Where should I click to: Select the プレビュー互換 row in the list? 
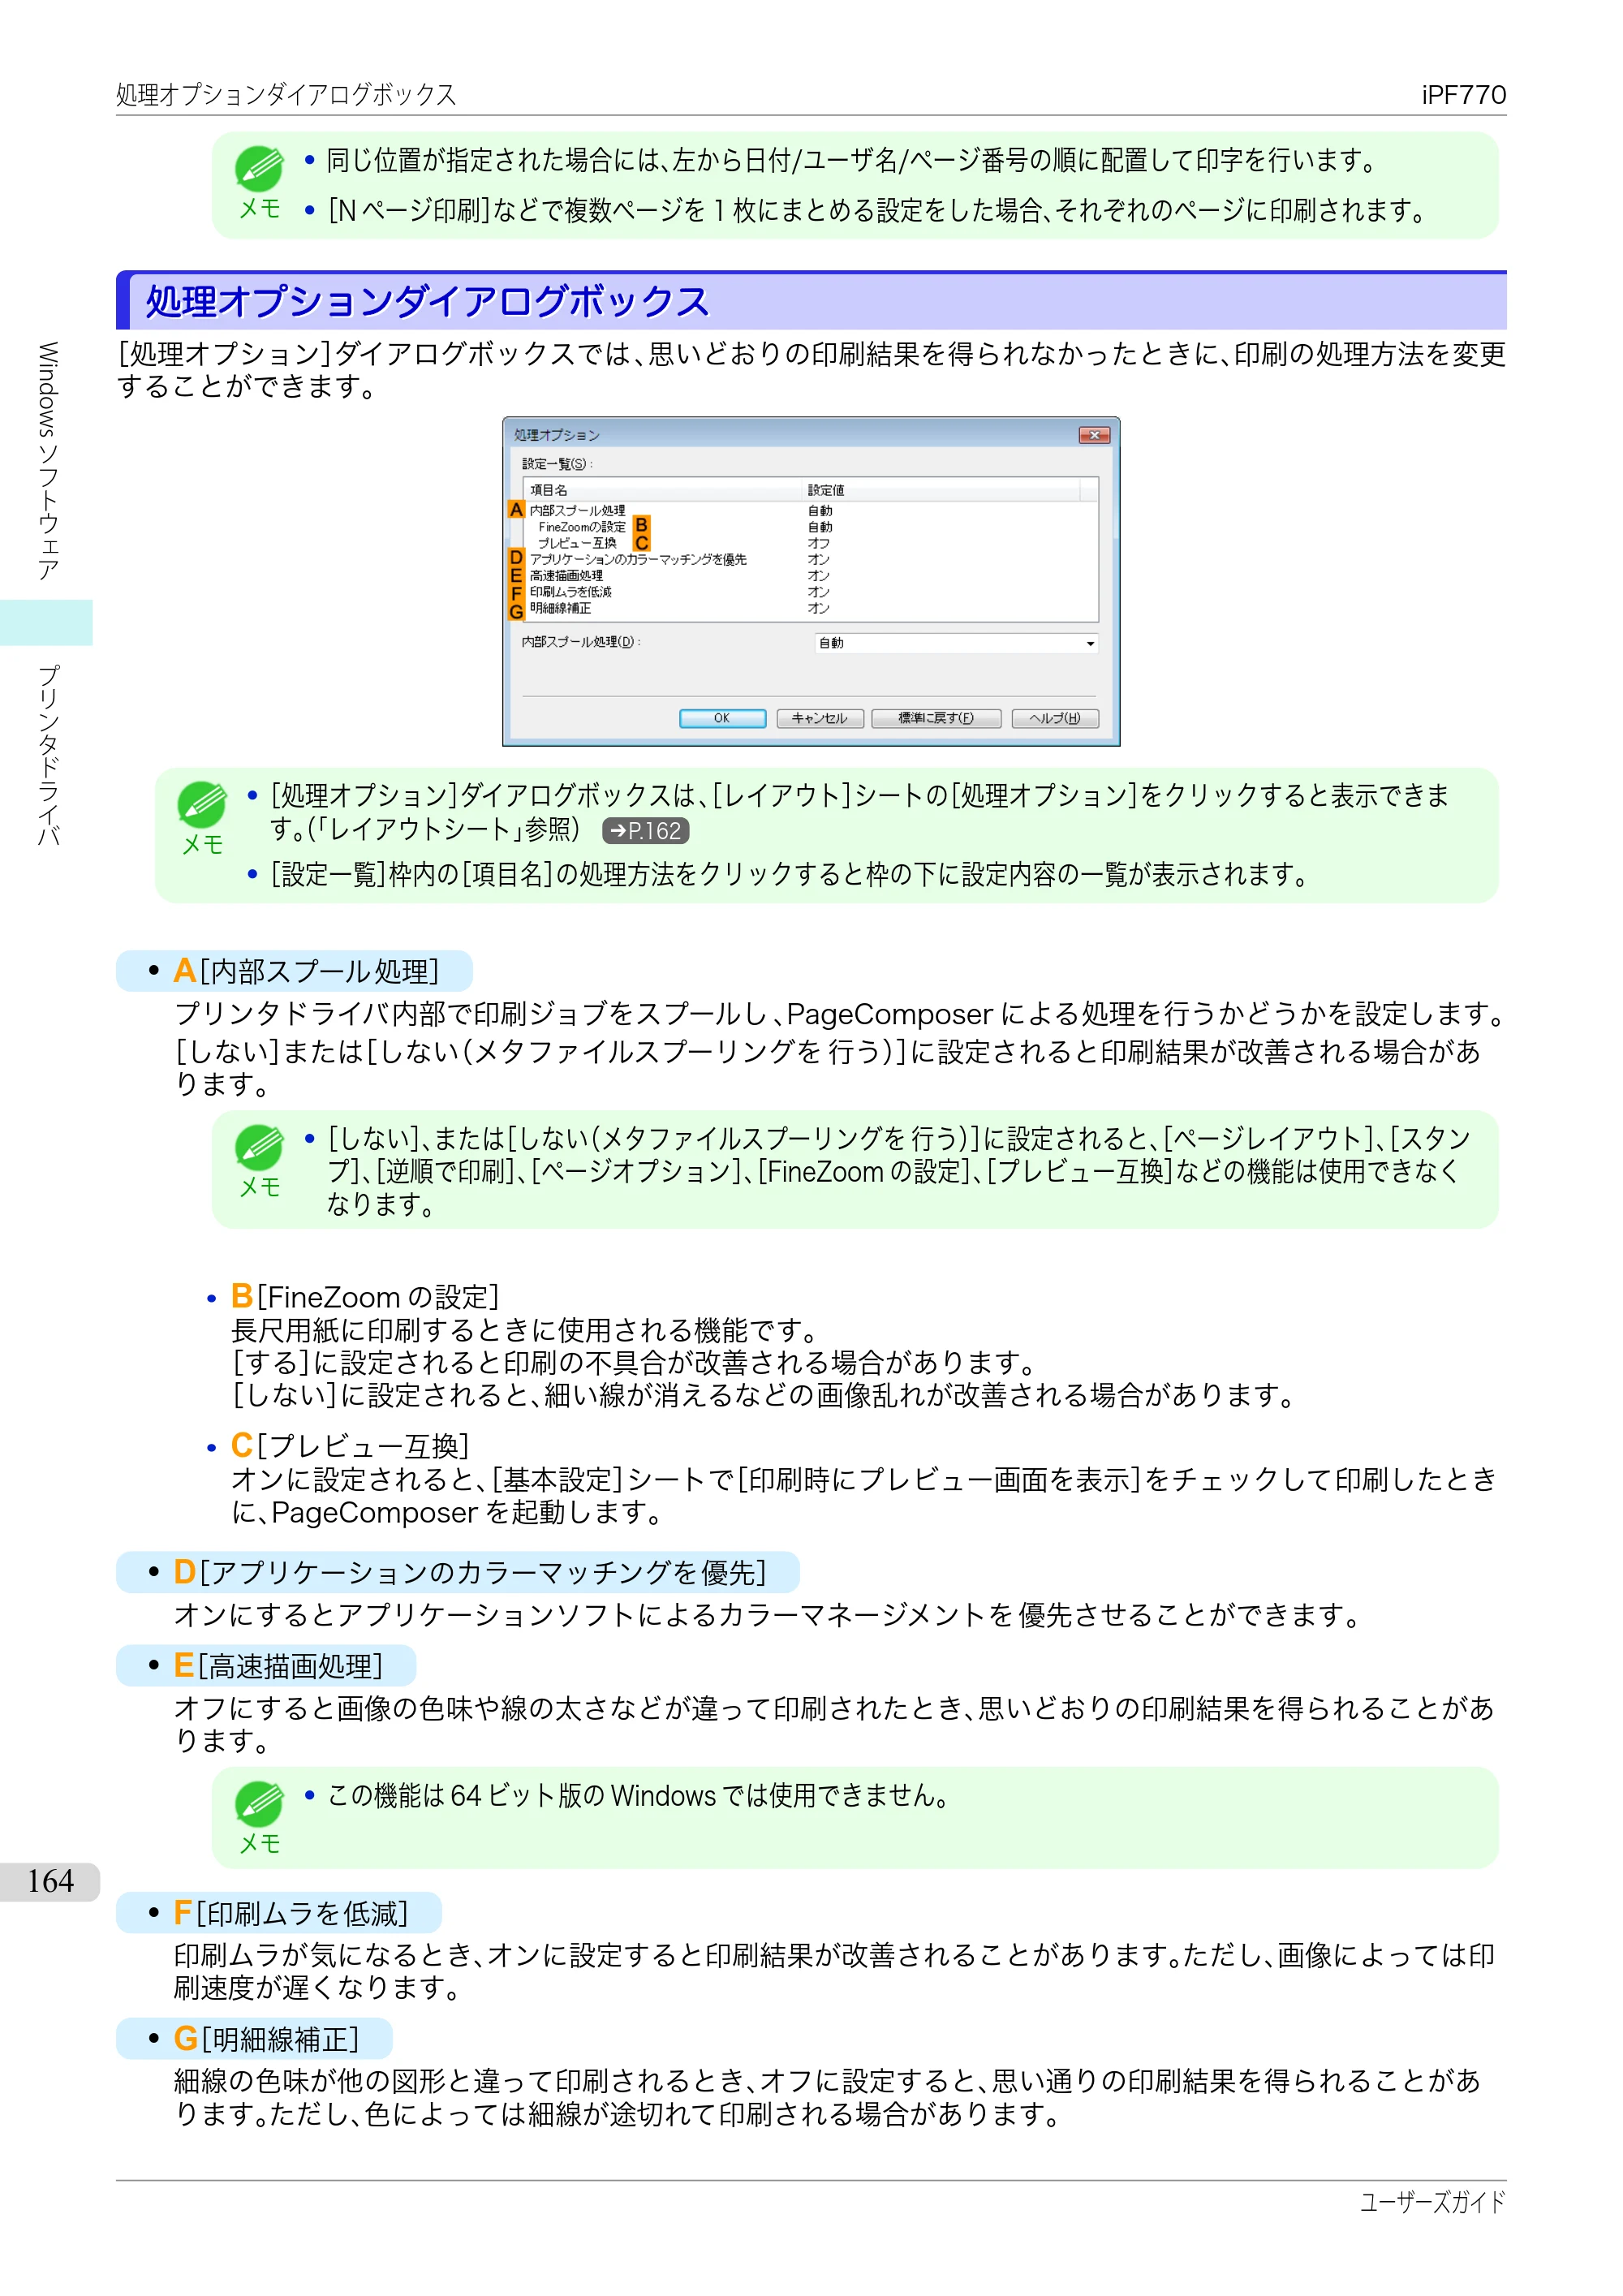coord(810,543)
